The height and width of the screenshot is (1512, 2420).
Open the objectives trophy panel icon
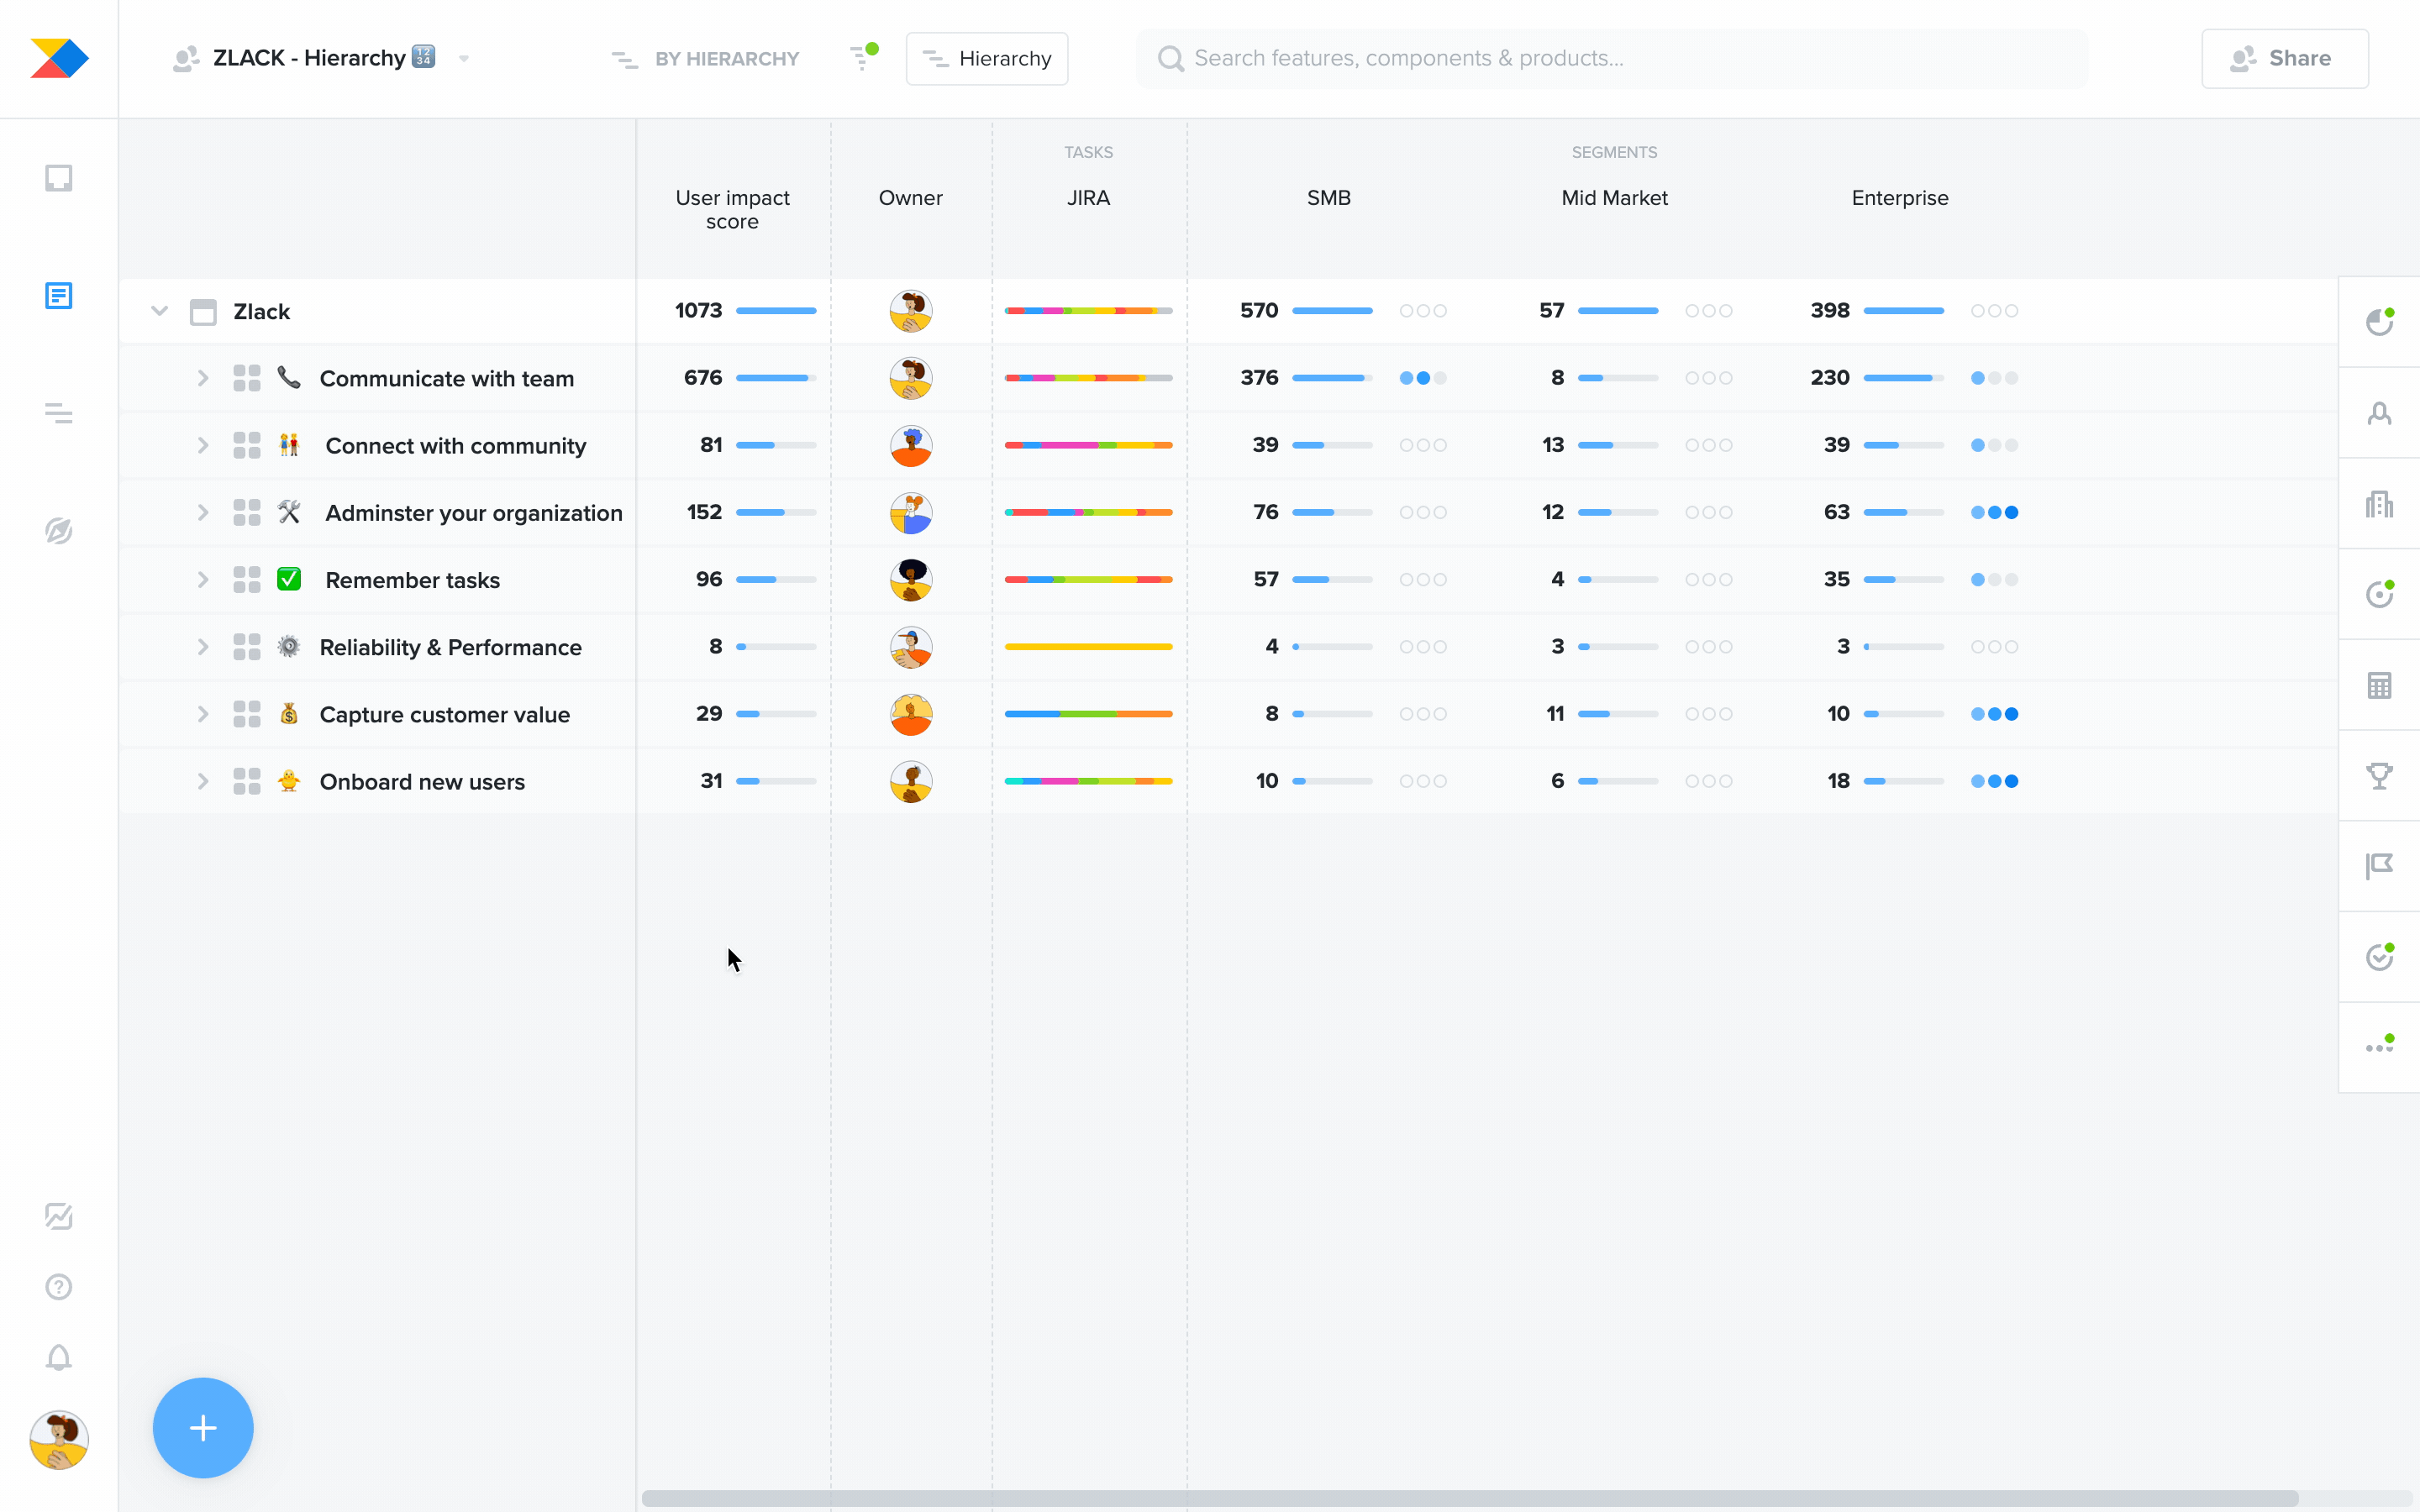click(x=2379, y=776)
